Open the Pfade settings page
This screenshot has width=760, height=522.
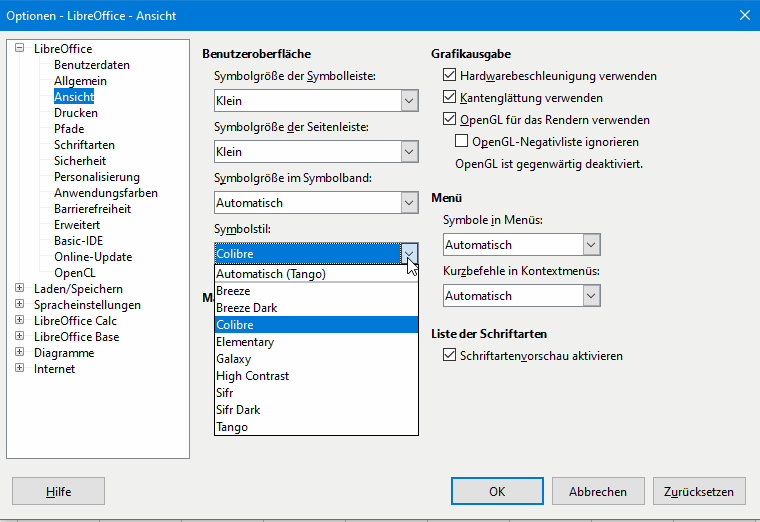tap(69, 129)
